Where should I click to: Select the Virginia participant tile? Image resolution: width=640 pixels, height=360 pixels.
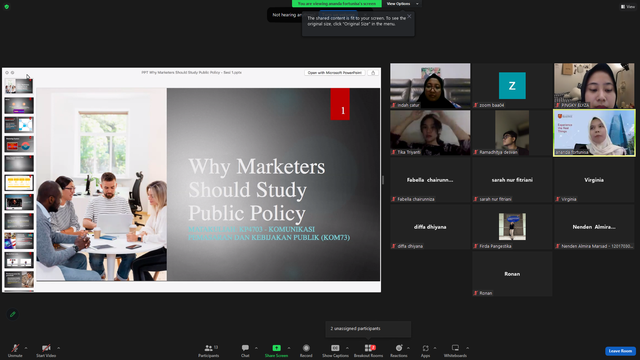[x=594, y=180]
